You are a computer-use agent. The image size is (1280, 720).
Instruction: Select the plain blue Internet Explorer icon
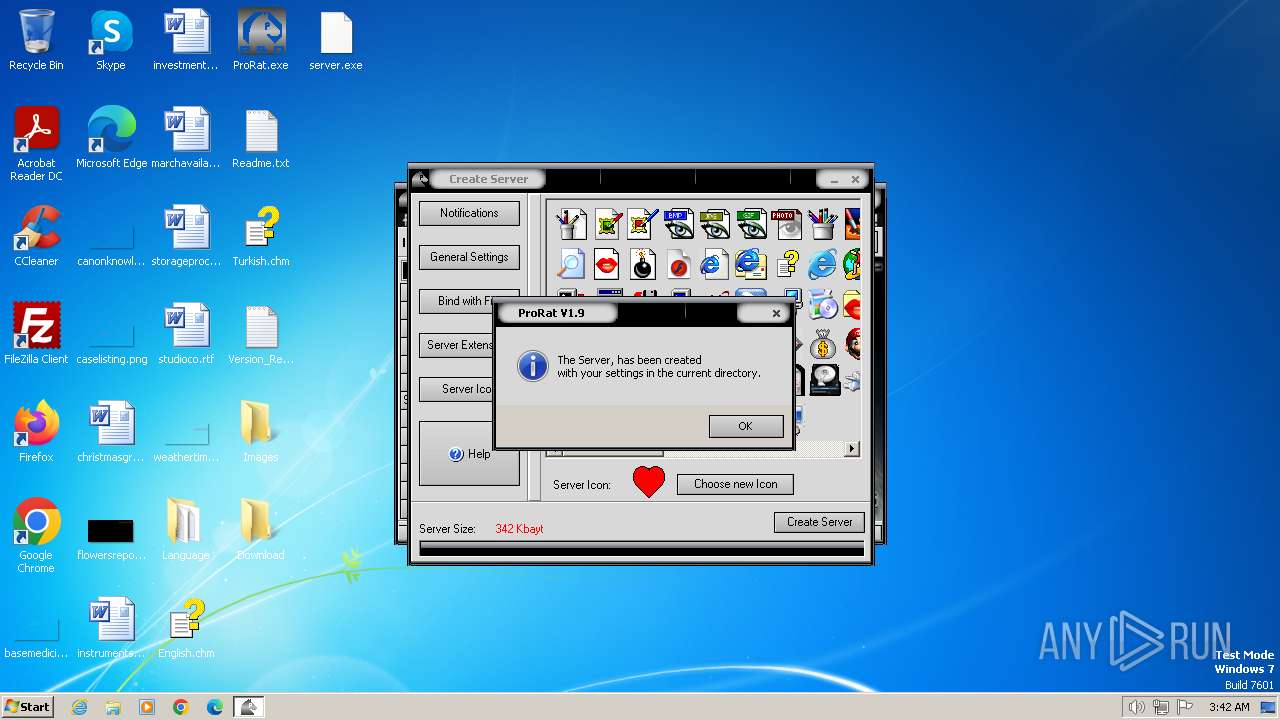[822, 264]
